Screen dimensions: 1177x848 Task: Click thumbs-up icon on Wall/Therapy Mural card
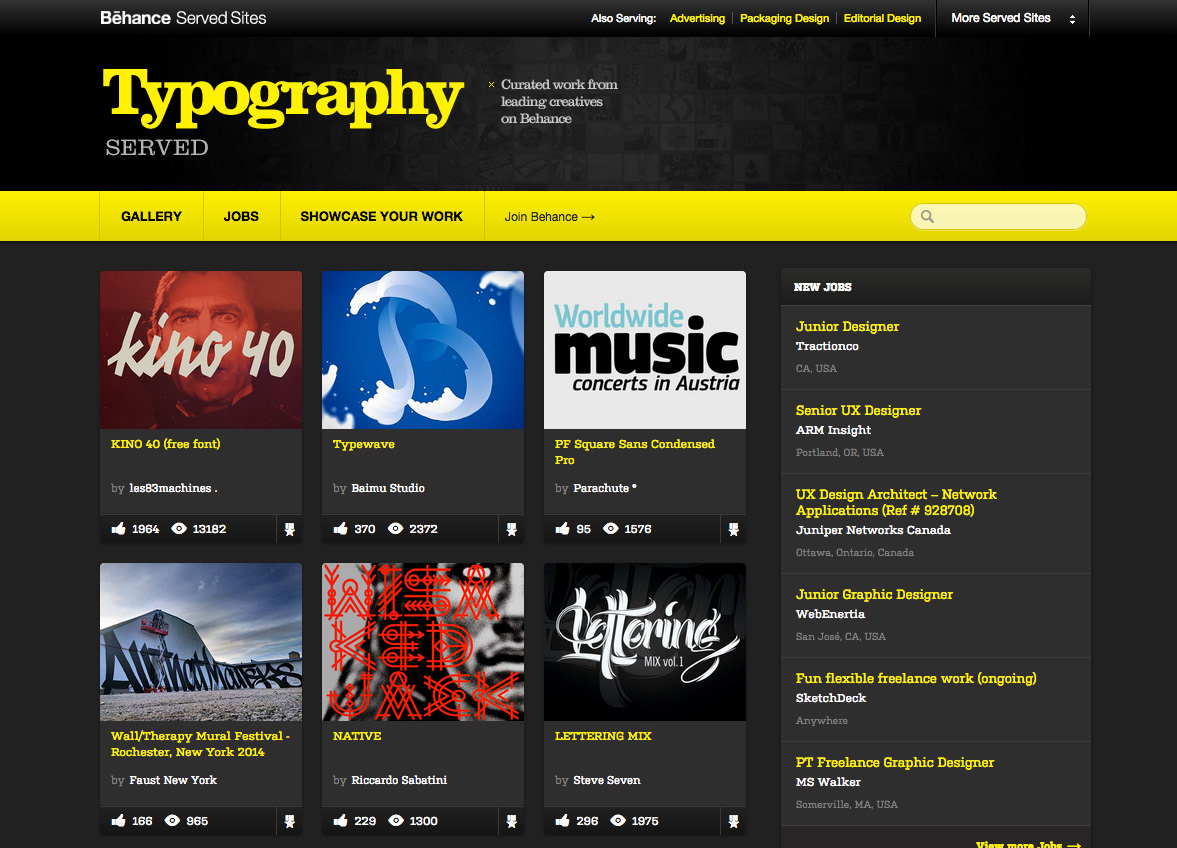point(119,821)
